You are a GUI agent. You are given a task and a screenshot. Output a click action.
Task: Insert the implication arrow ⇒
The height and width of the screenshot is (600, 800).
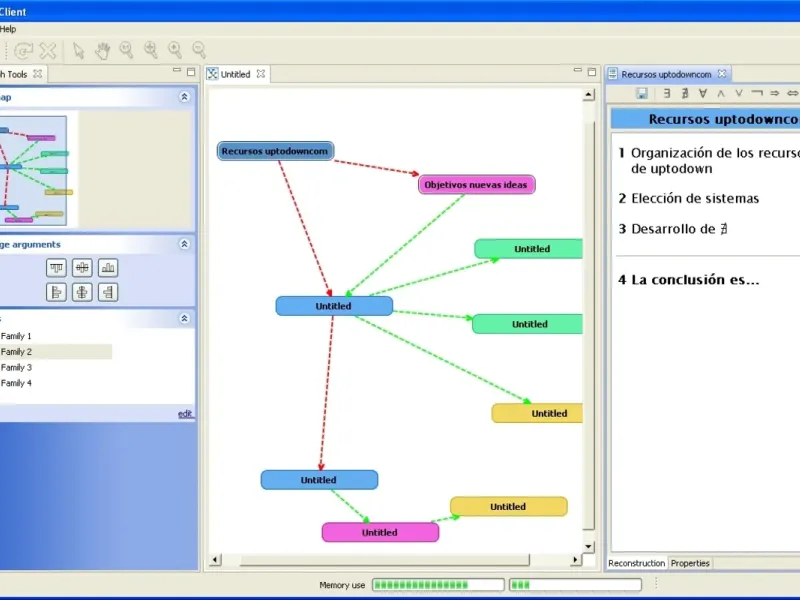(x=774, y=93)
